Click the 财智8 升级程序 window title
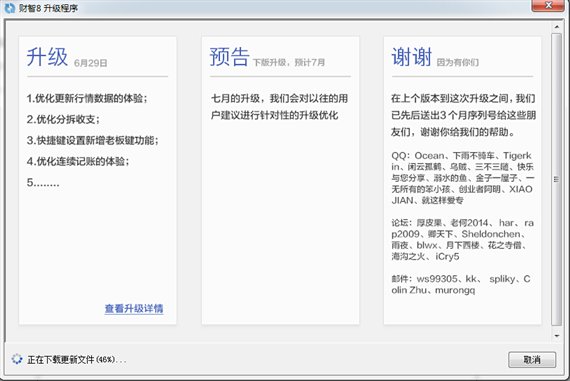The image size is (570, 381). pos(48,8)
